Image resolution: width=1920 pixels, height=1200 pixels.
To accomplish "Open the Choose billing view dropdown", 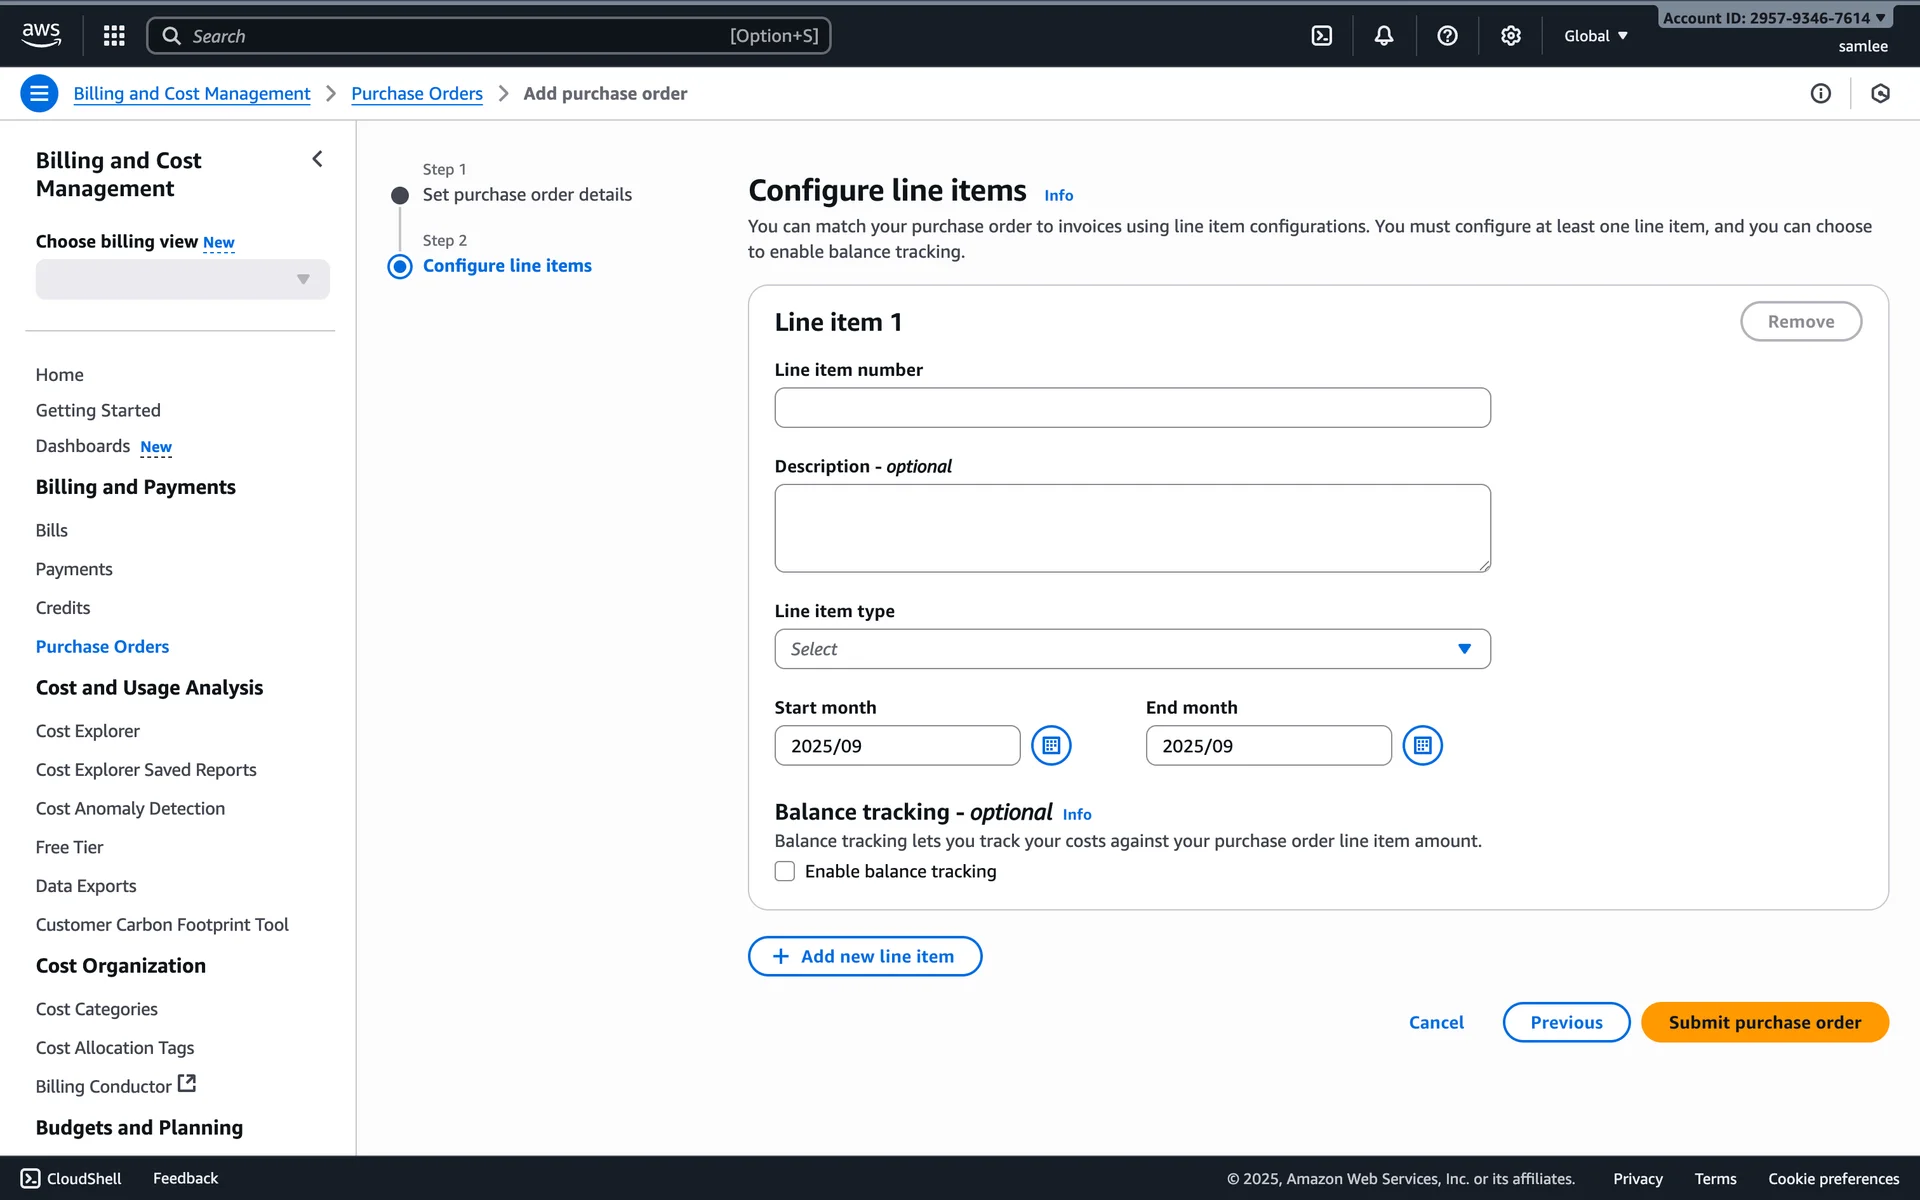I will (182, 280).
